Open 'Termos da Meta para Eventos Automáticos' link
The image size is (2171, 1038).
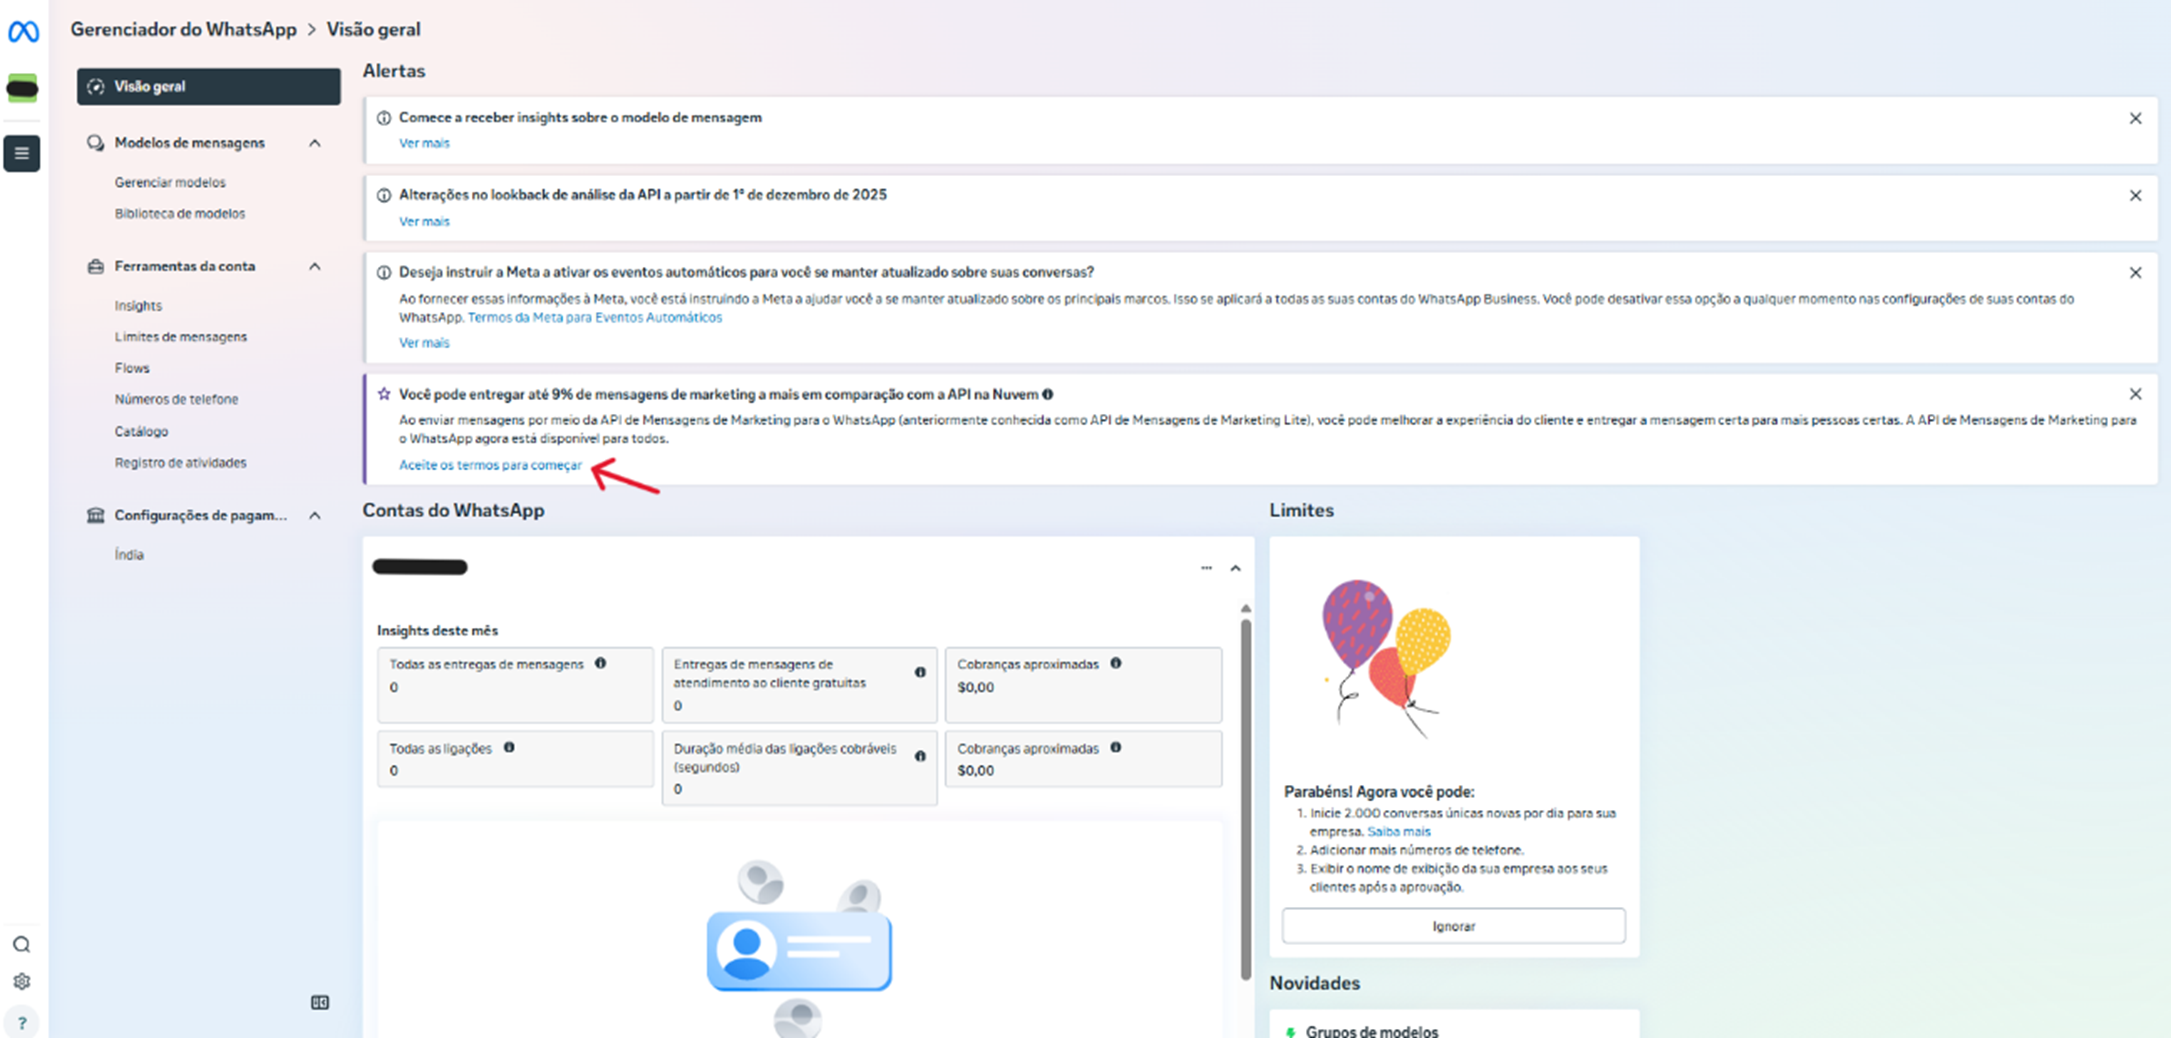point(595,317)
